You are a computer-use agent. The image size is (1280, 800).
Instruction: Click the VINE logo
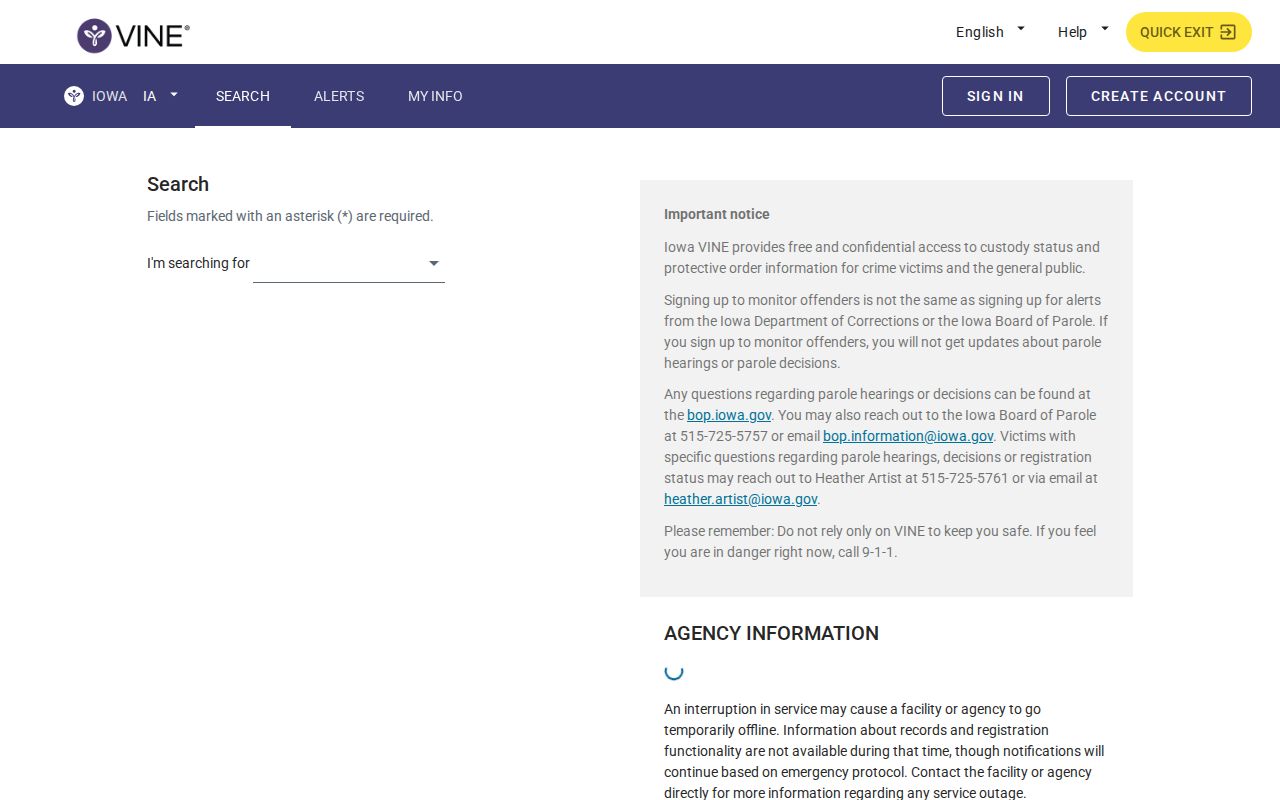(133, 35)
